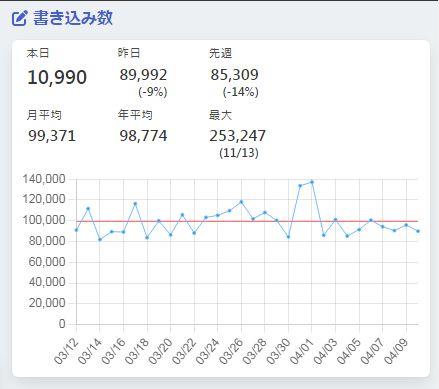Select yearly average value 98,774
This screenshot has width=439, height=389.
click(143, 136)
